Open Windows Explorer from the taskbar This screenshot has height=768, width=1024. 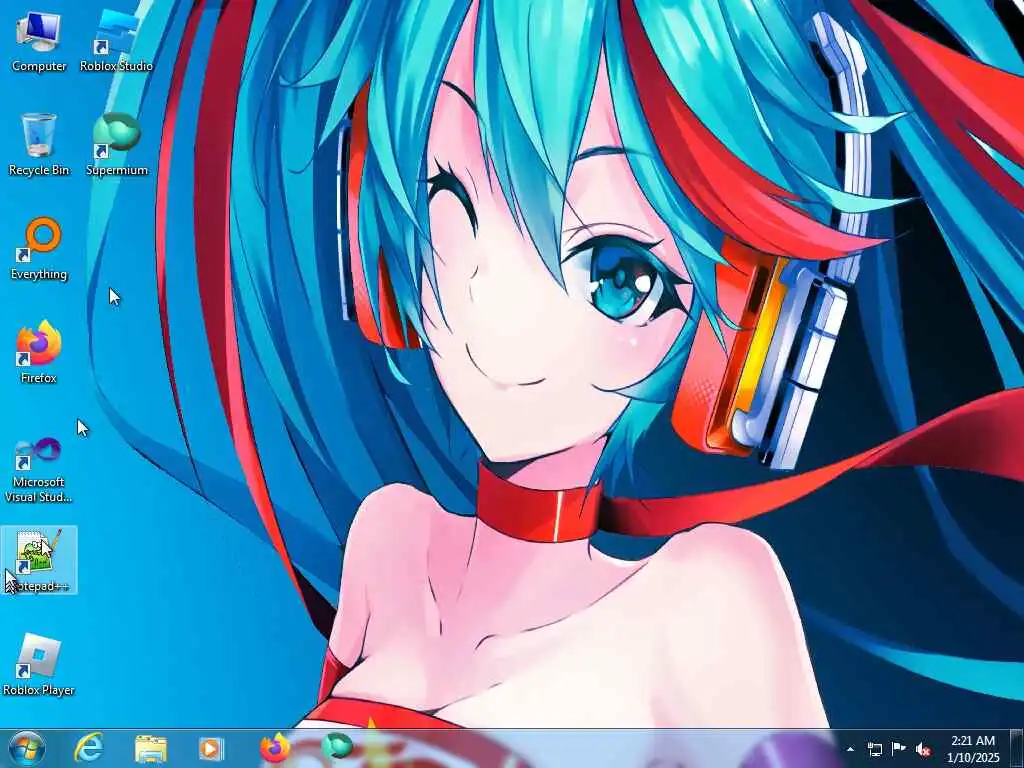point(151,748)
